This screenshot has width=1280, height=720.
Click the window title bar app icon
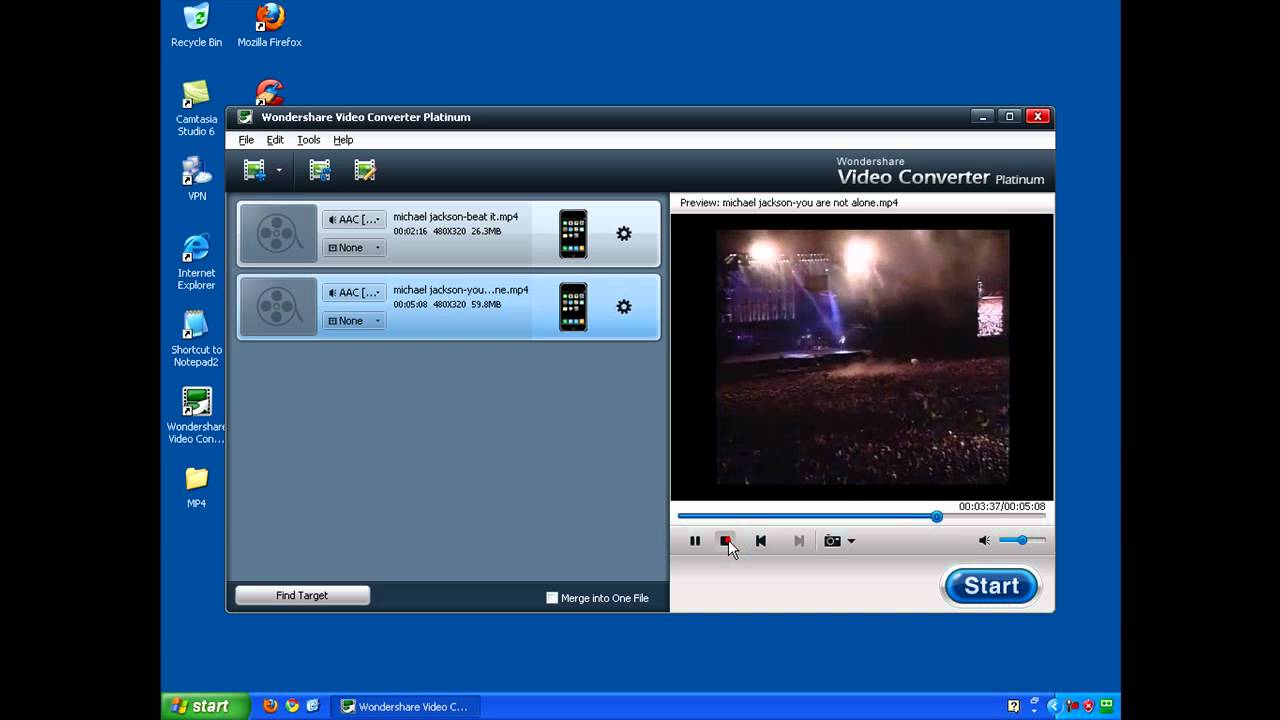point(245,117)
